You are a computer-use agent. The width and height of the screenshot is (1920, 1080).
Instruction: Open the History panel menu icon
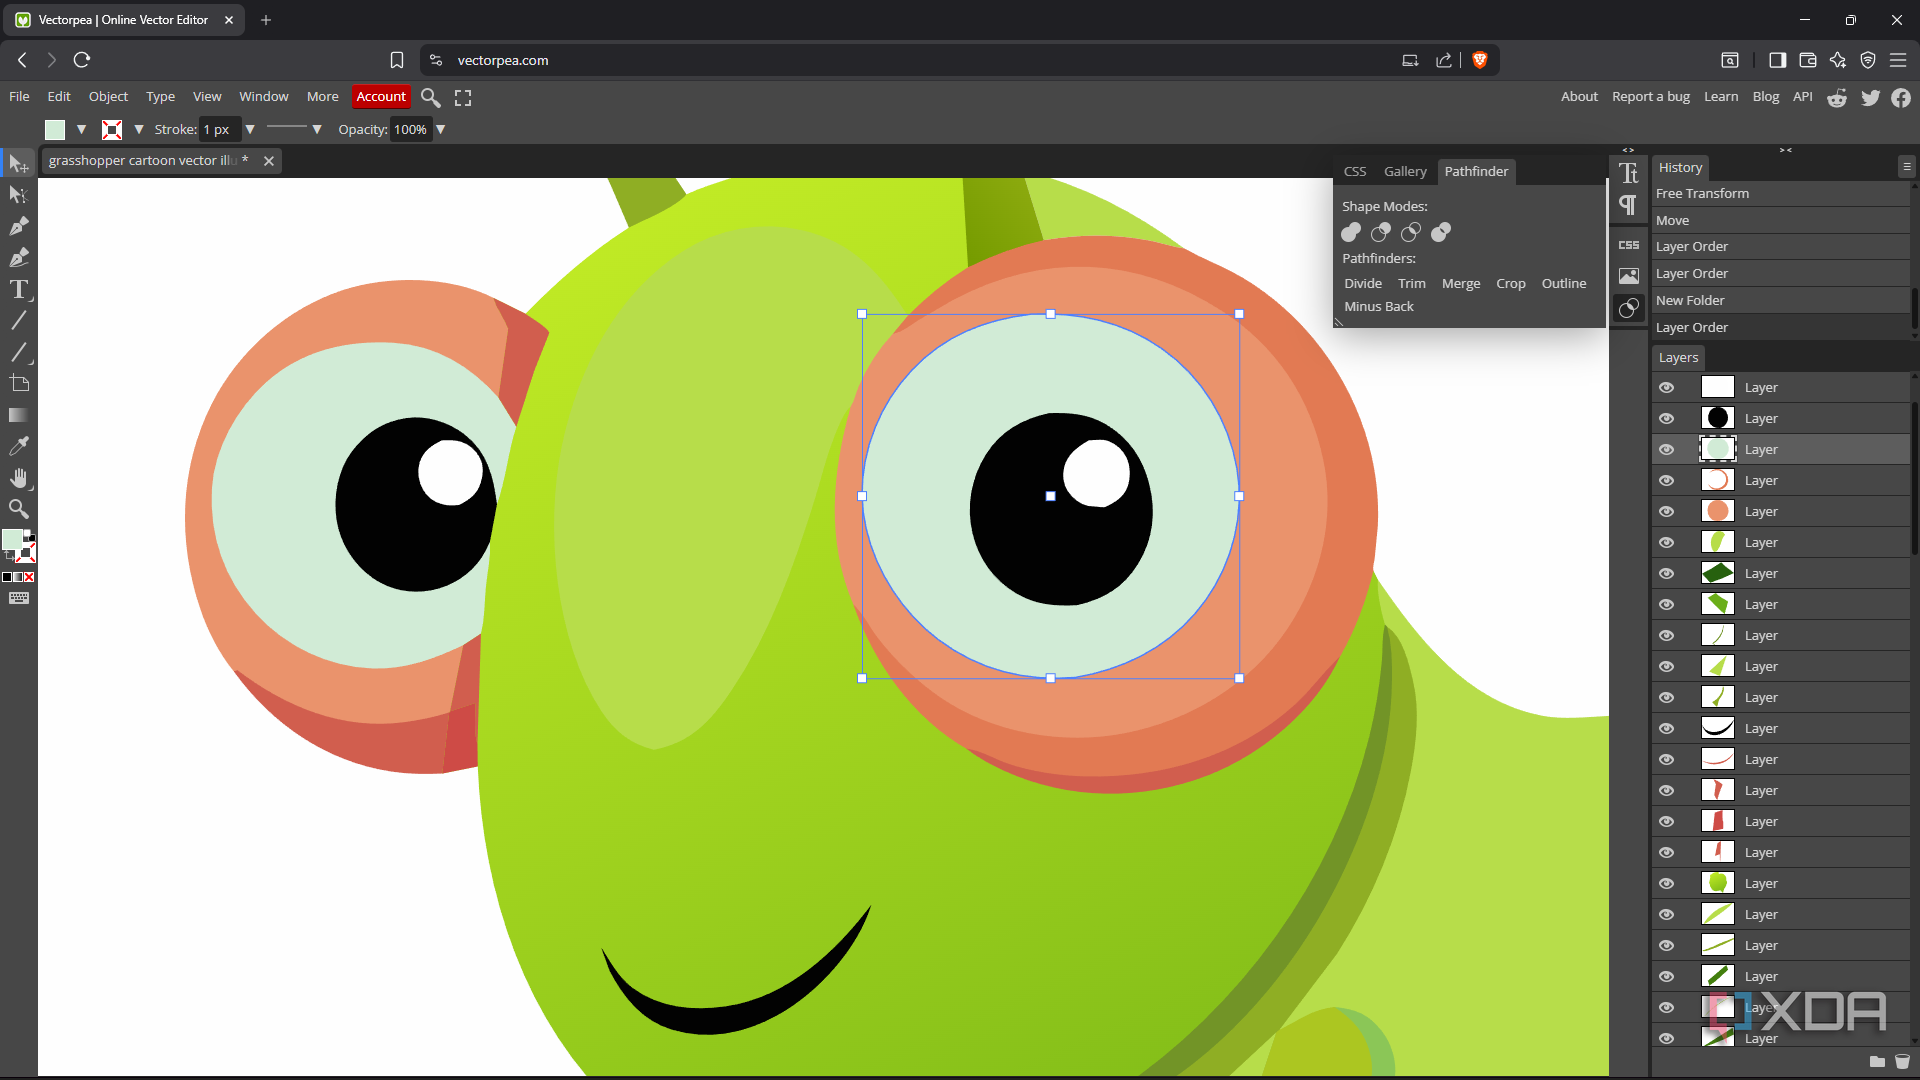1907,167
